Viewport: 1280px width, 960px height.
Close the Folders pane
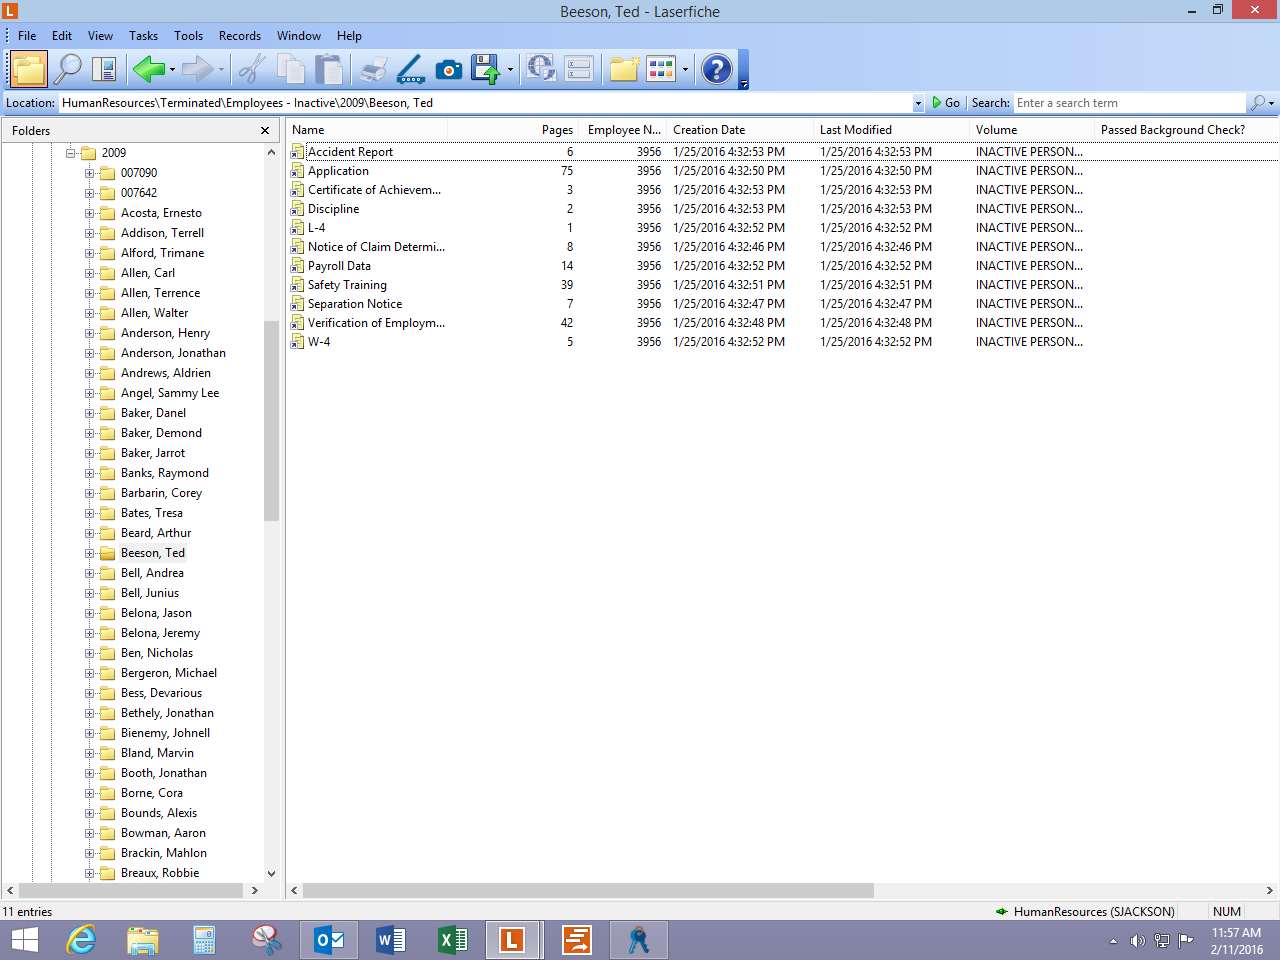(x=265, y=131)
